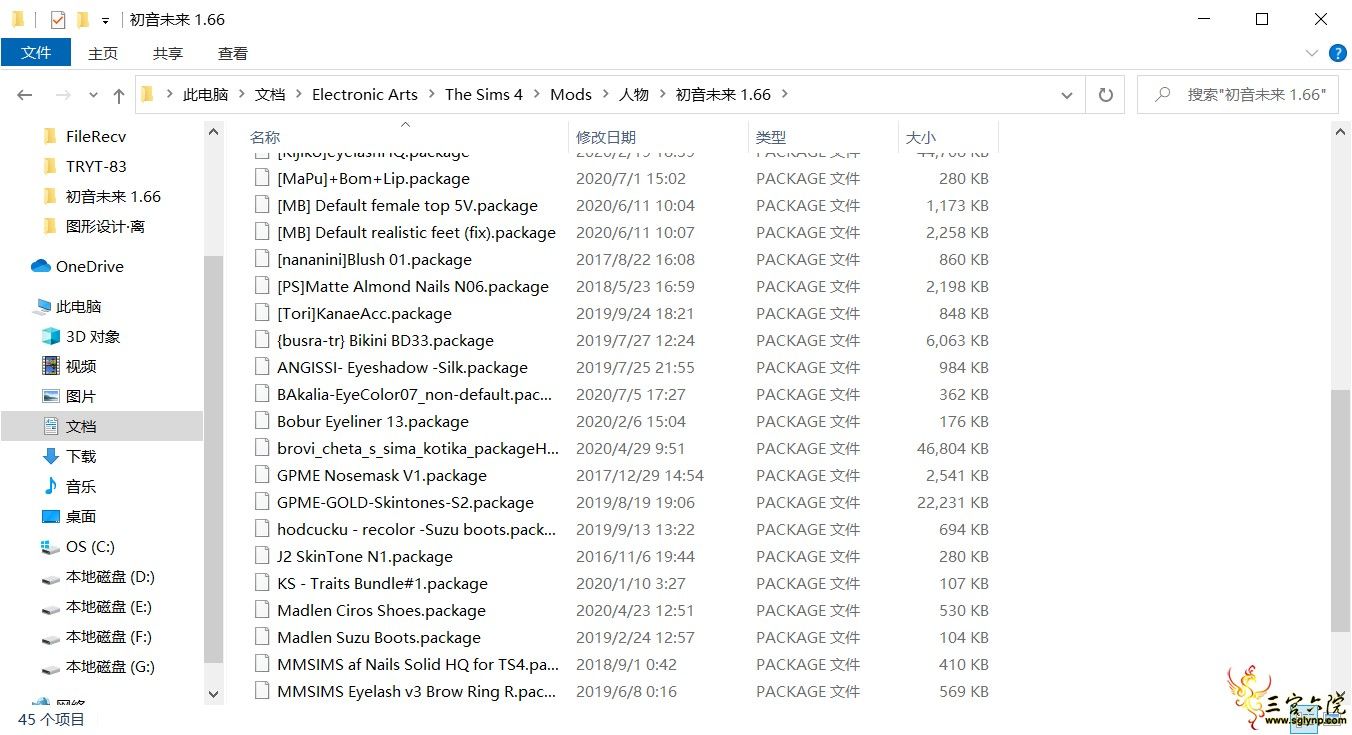The height and width of the screenshot is (735, 1352).
Task: Click navigation pane scroll-up arrow
Action: (213, 132)
